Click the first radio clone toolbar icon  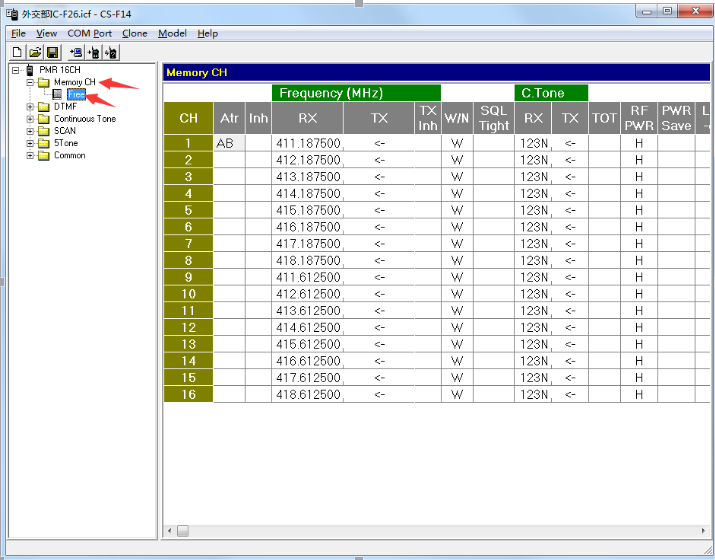coord(76,52)
